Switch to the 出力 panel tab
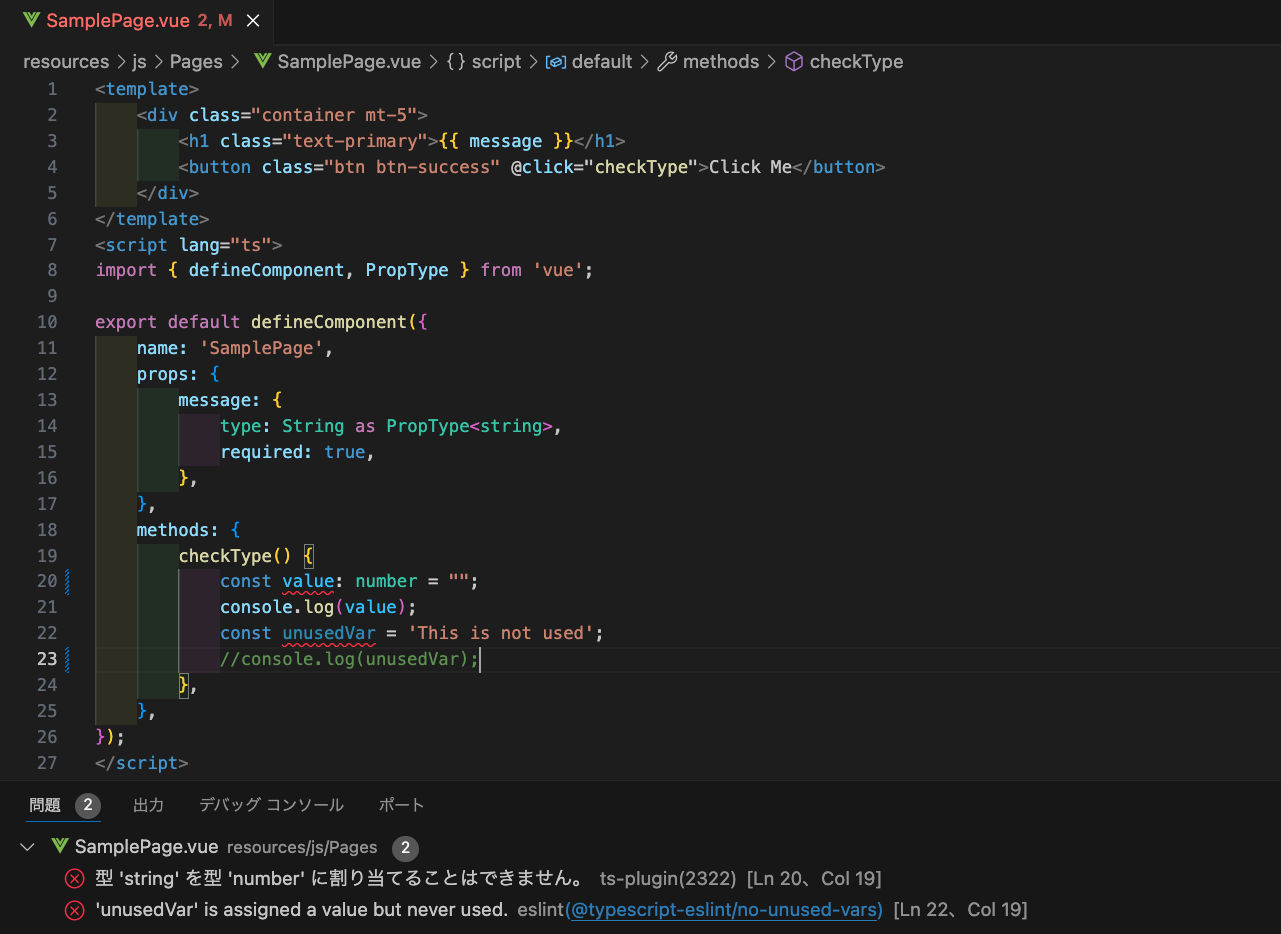Viewport: 1281px width, 934px height. (x=148, y=805)
